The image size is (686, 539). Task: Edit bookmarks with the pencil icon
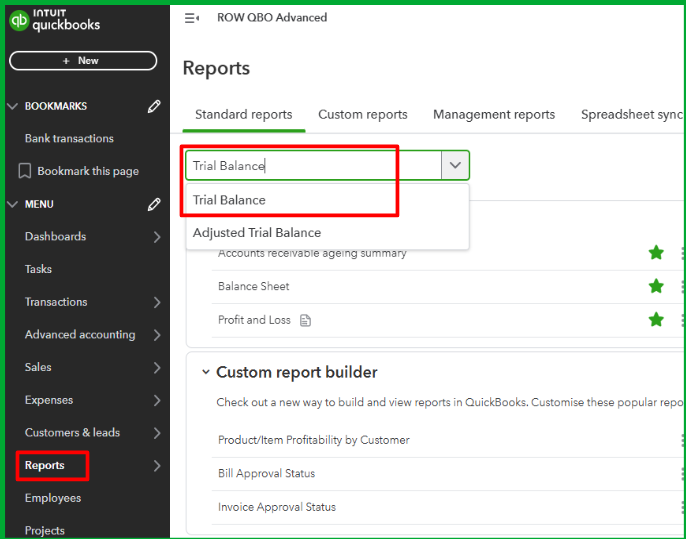coord(154,106)
